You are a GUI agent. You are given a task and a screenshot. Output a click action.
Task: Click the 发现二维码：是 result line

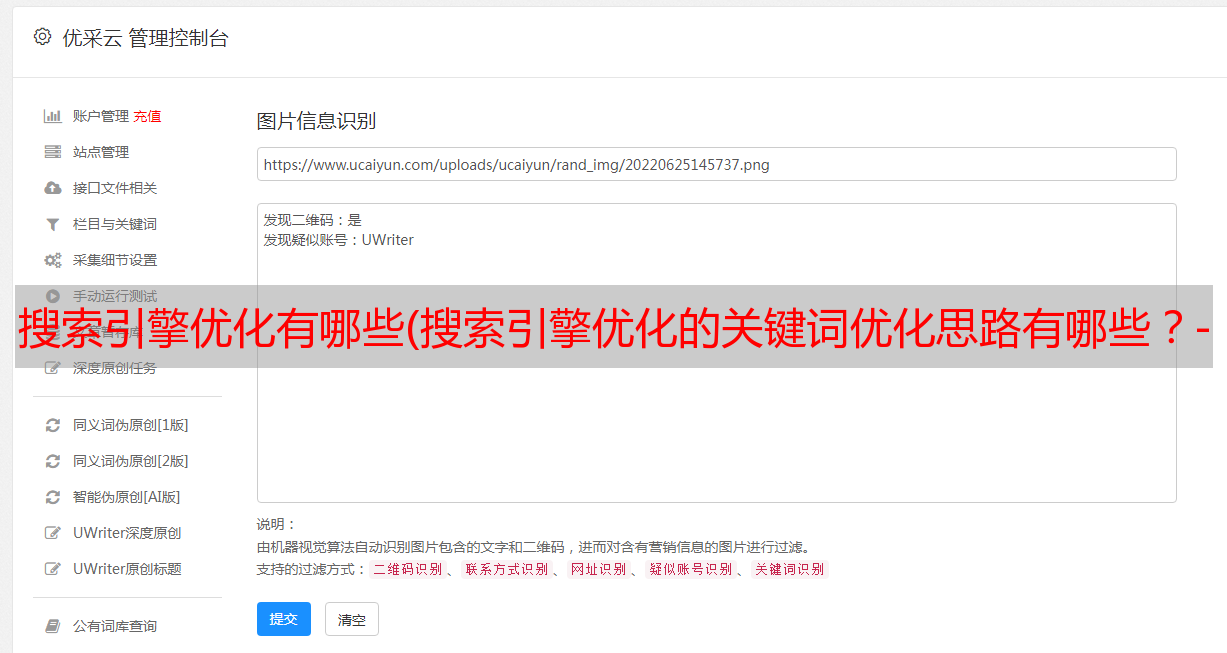[x=312, y=220]
